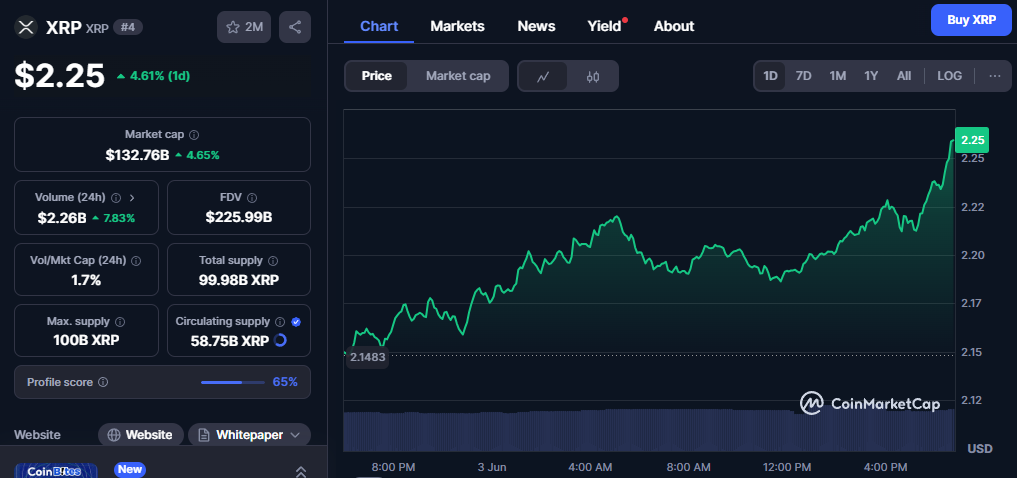Click the 4.65% market cap change
The image size is (1017, 478).
tap(203, 156)
